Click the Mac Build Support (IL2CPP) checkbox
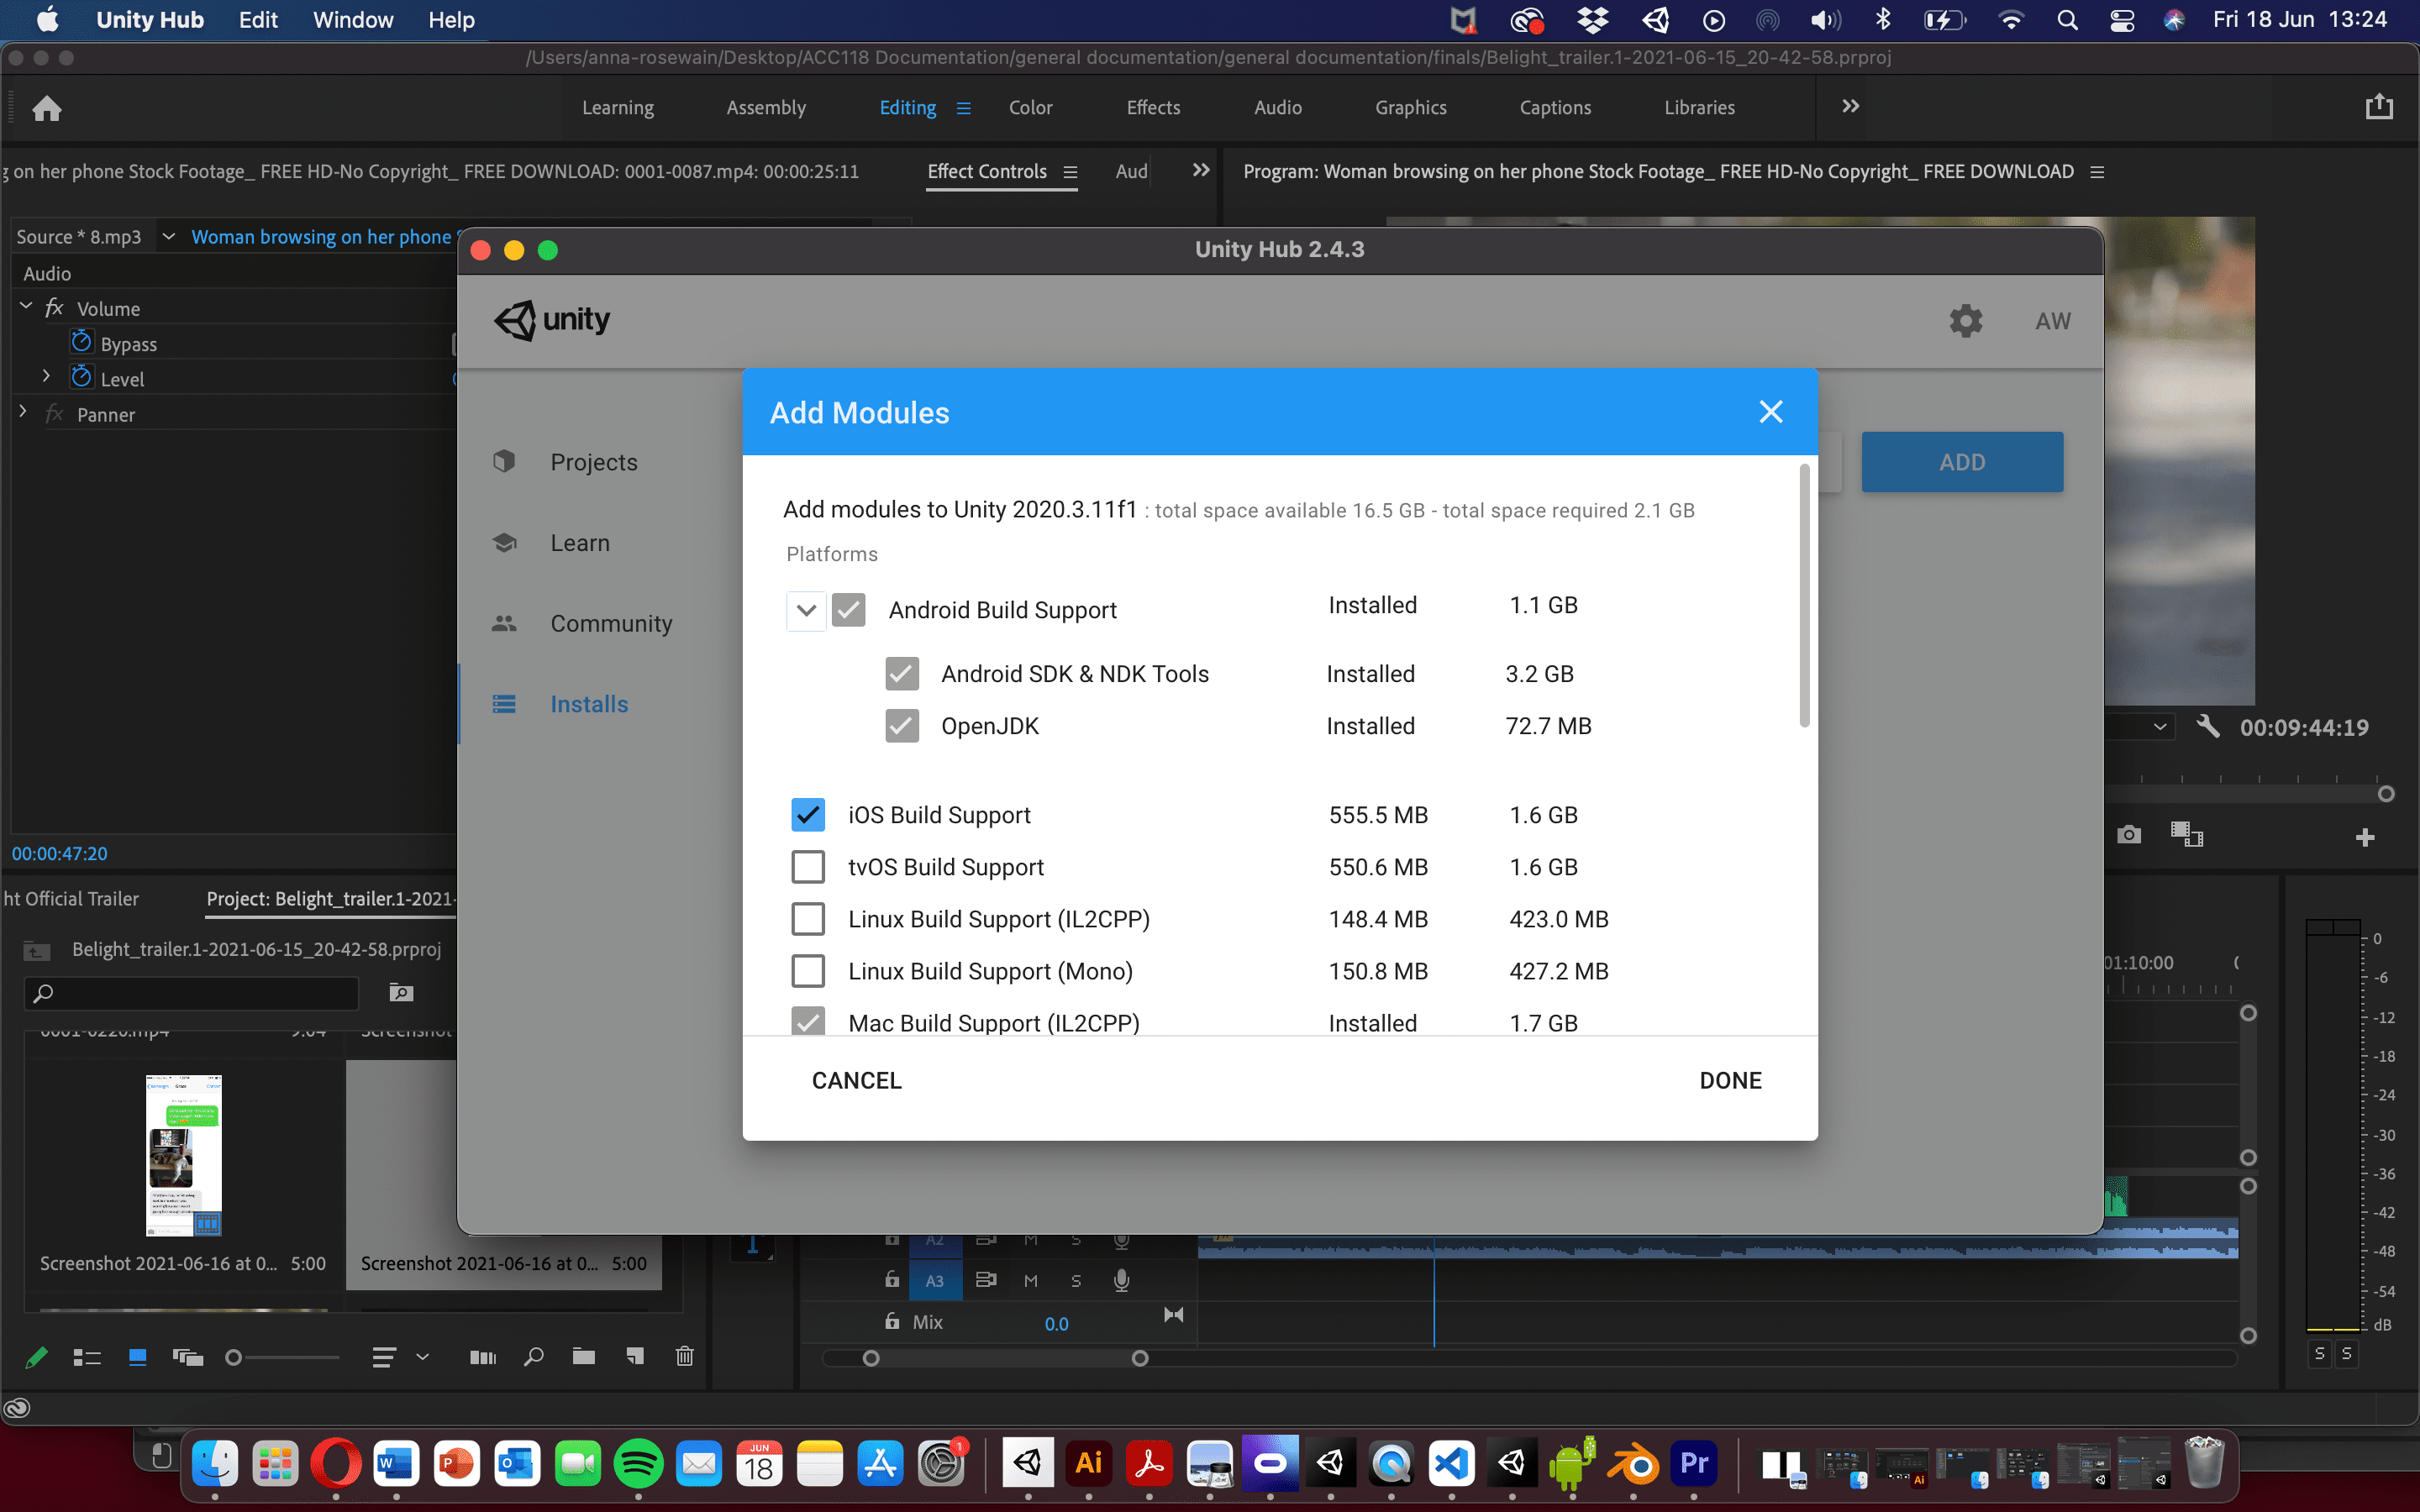The height and width of the screenshot is (1512, 2420). pos(808,1022)
